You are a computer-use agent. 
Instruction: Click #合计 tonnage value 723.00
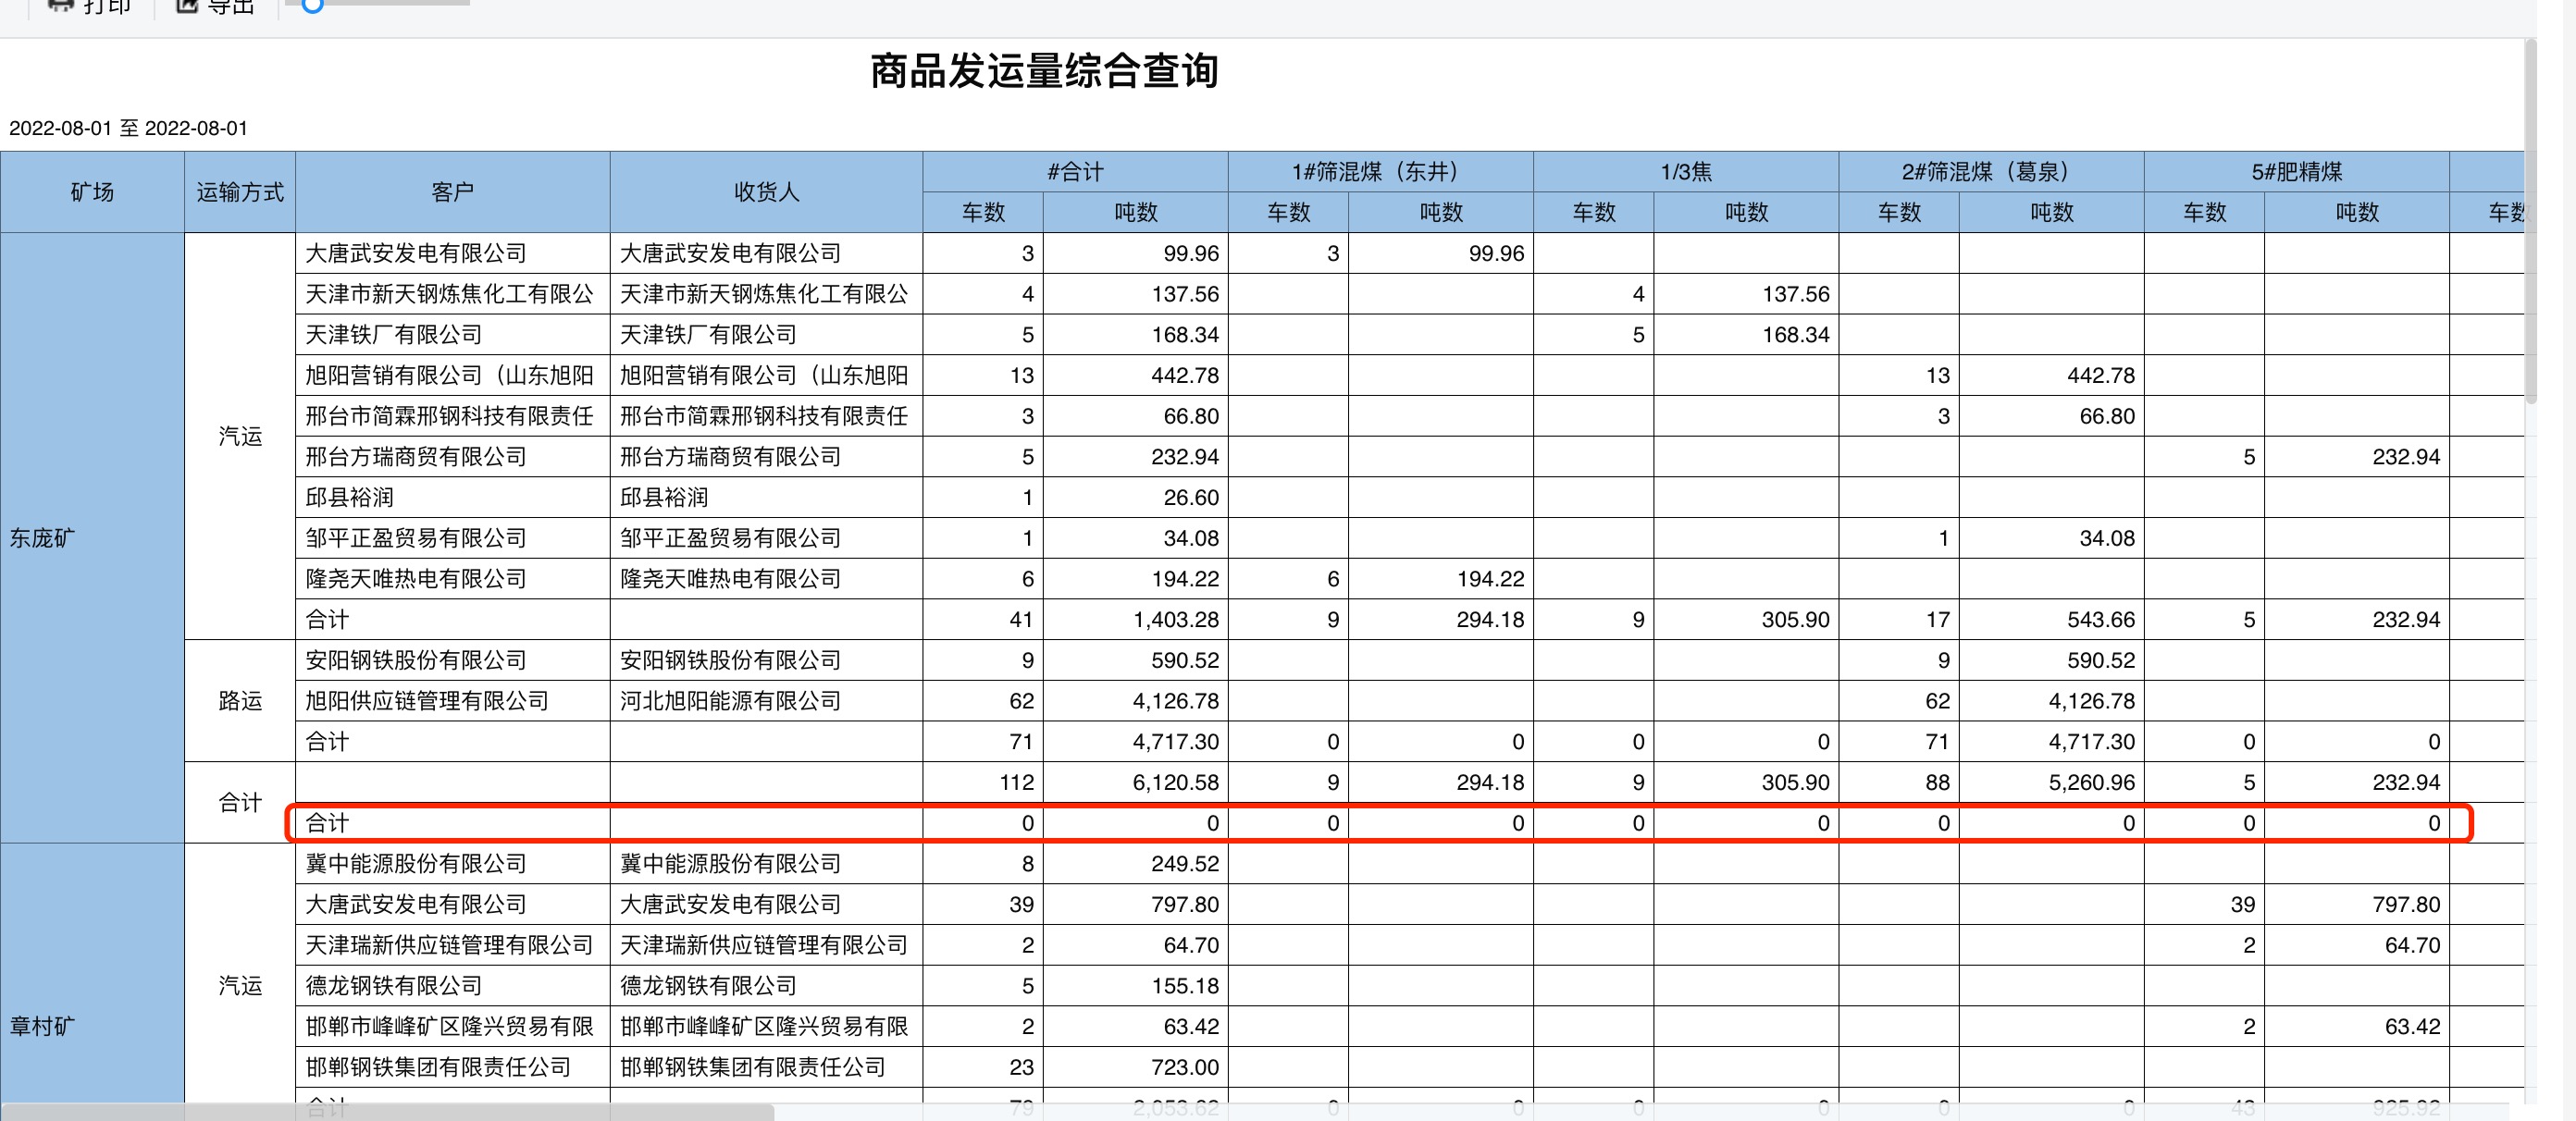[1185, 1067]
